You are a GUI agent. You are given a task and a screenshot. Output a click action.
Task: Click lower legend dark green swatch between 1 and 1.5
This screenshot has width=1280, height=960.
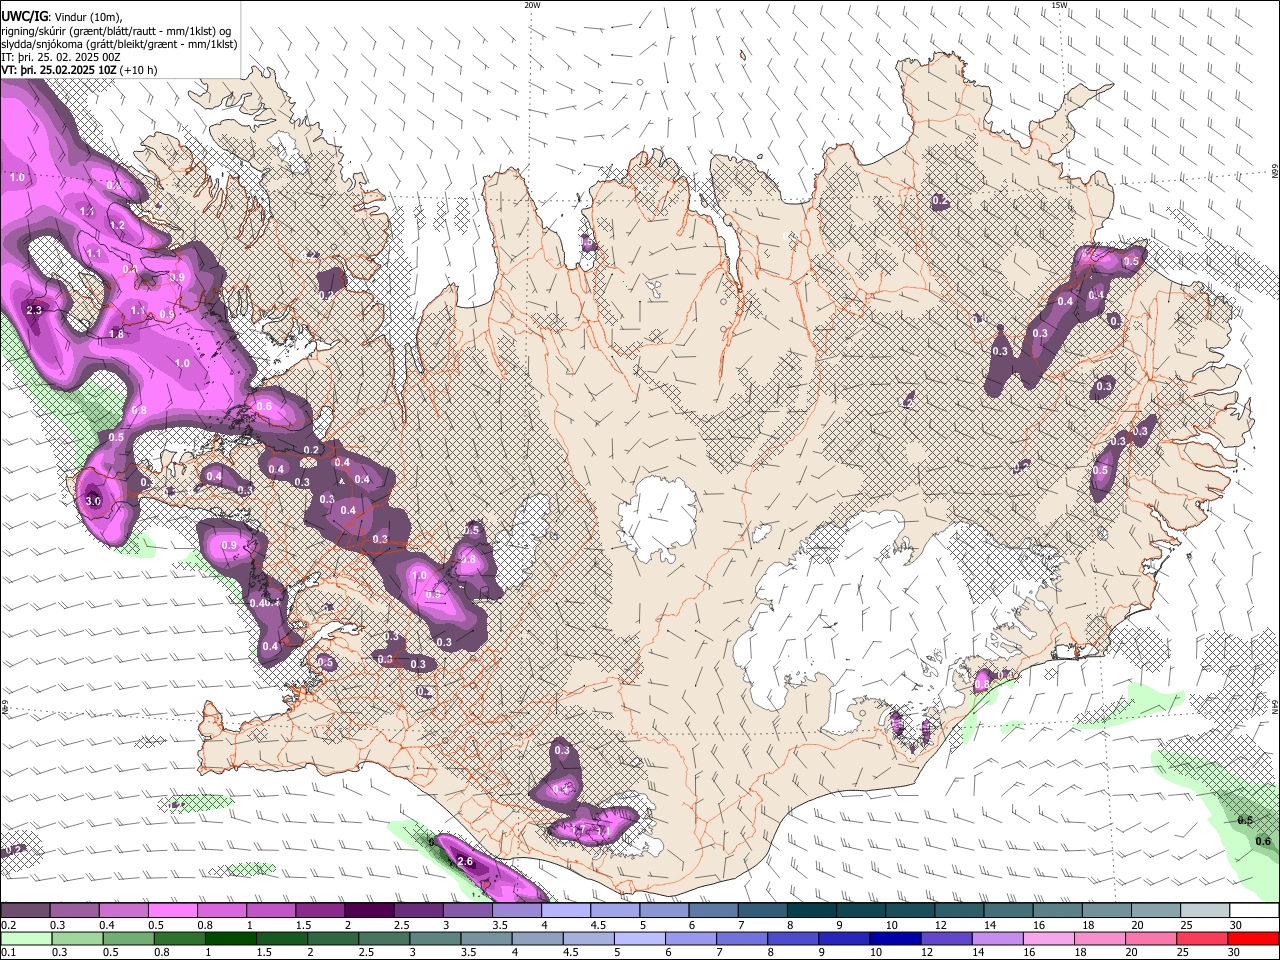click(231, 939)
